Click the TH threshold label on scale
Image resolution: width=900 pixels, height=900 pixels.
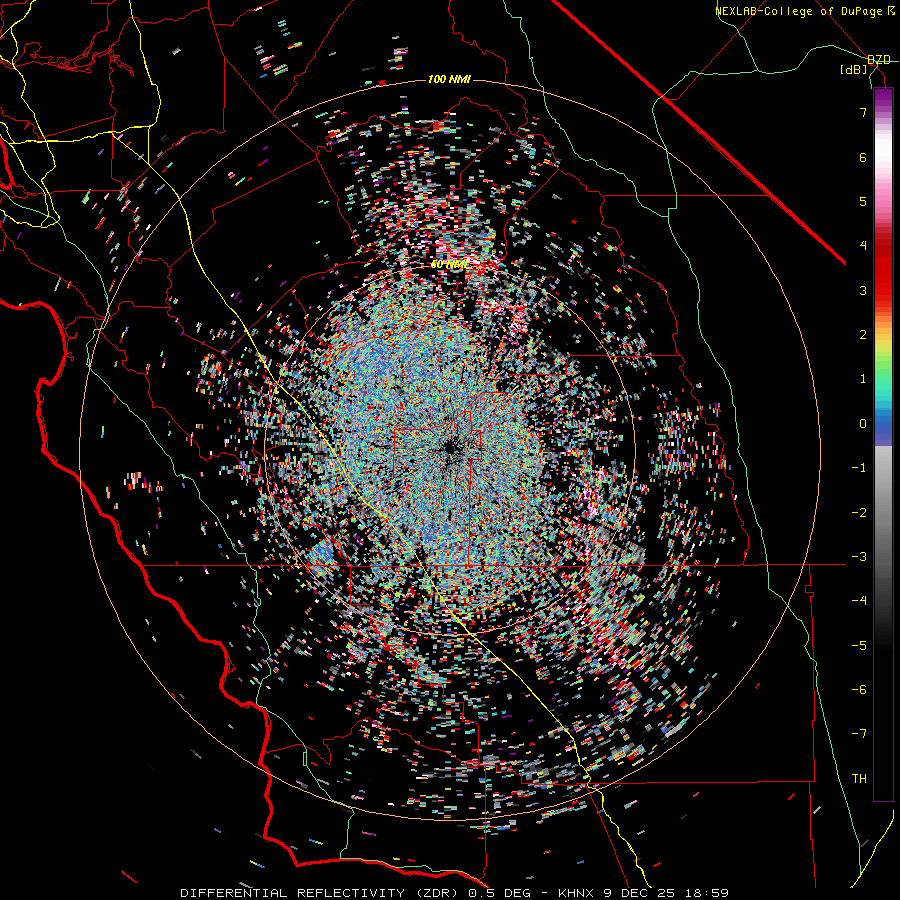[859, 778]
